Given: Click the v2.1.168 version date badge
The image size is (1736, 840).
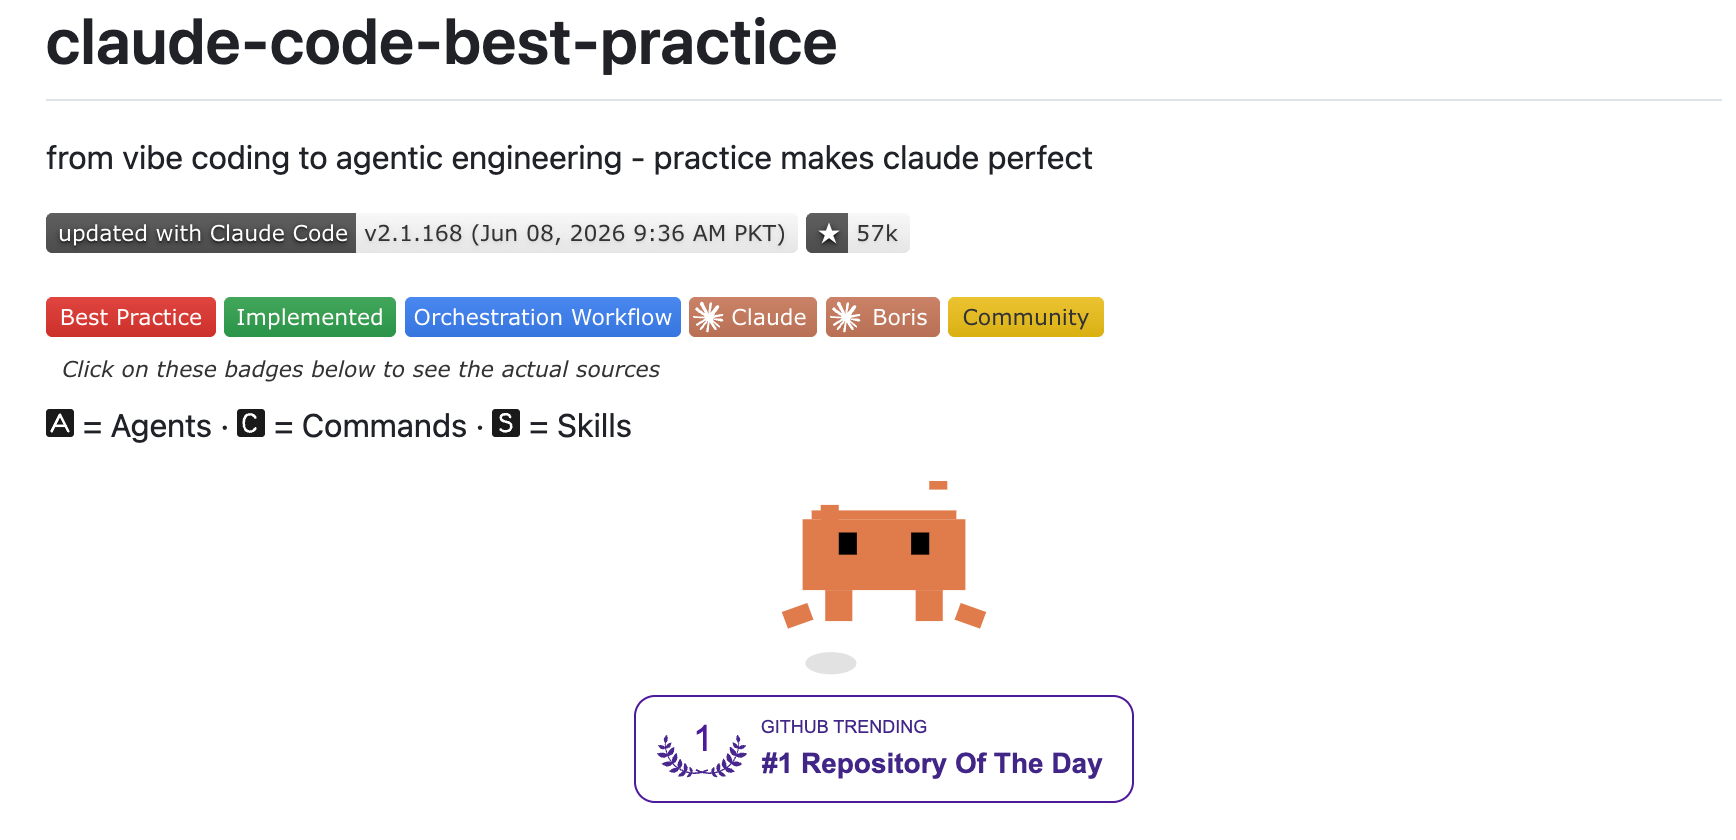Looking at the screenshot, I should (x=576, y=233).
